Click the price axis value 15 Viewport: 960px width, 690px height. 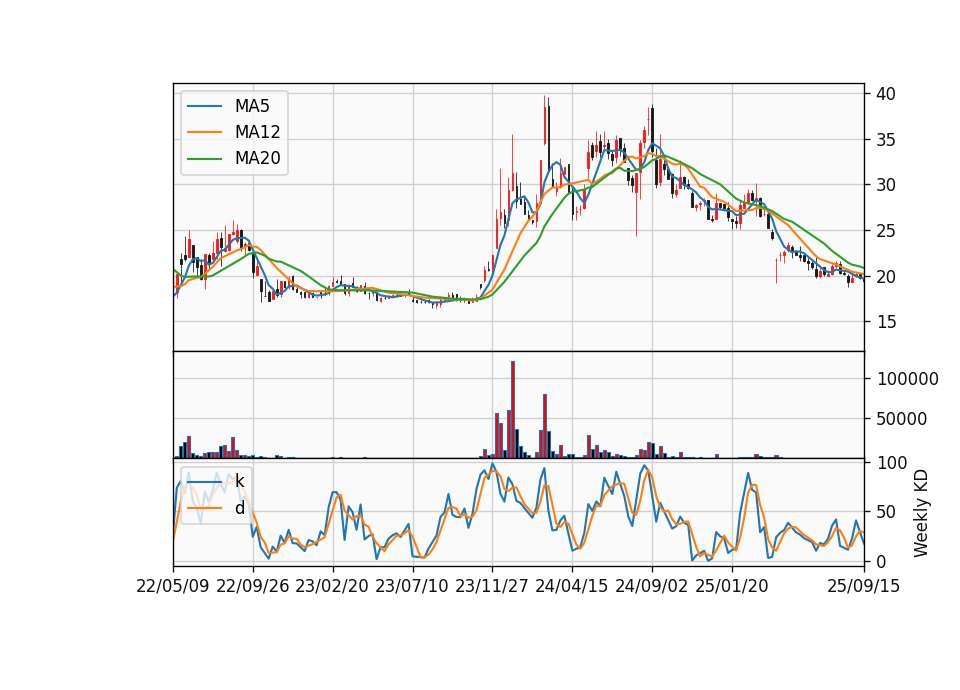coord(886,322)
